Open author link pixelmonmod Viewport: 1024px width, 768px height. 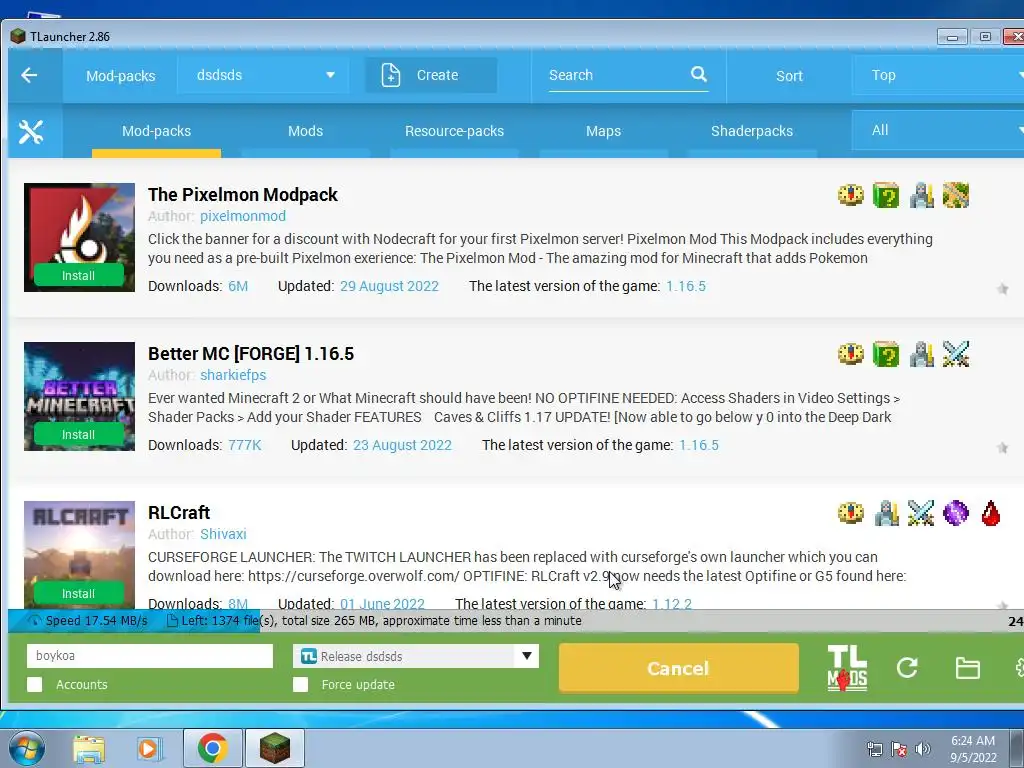243,216
